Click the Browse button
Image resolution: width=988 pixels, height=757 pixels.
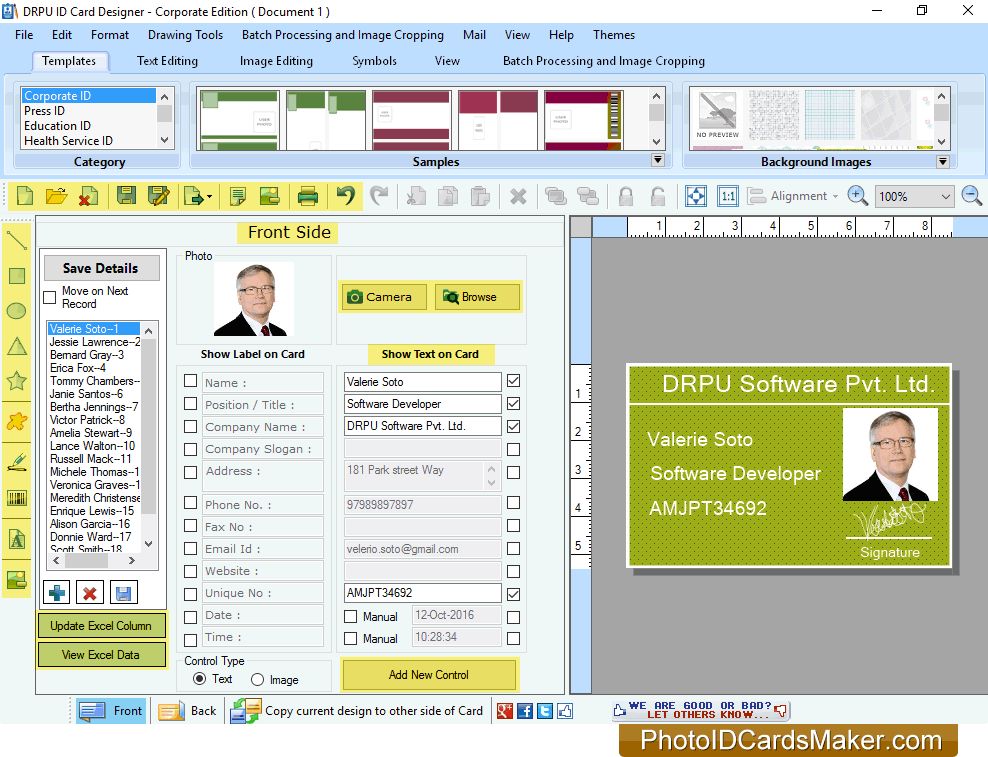pyautogui.click(x=477, y=297)
